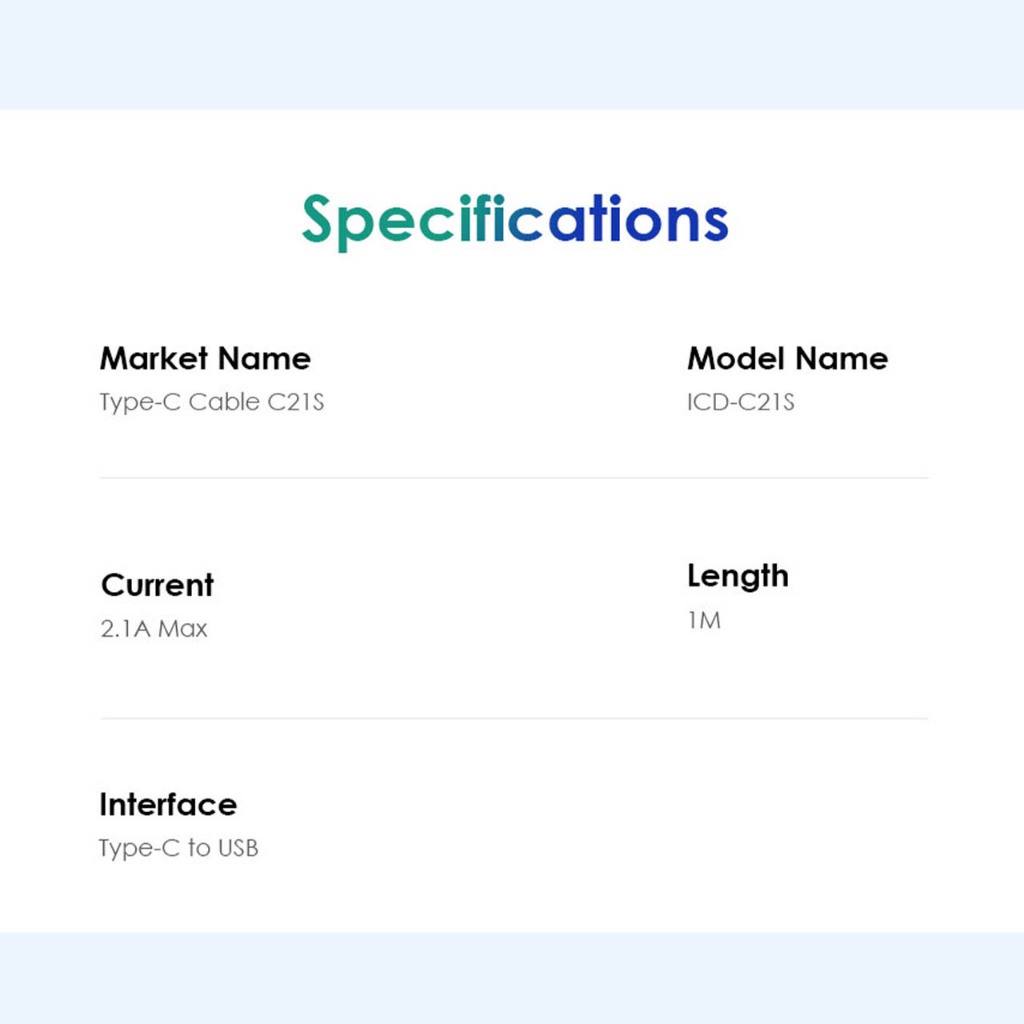Click the Type-C to USB value

pos(178,848)
